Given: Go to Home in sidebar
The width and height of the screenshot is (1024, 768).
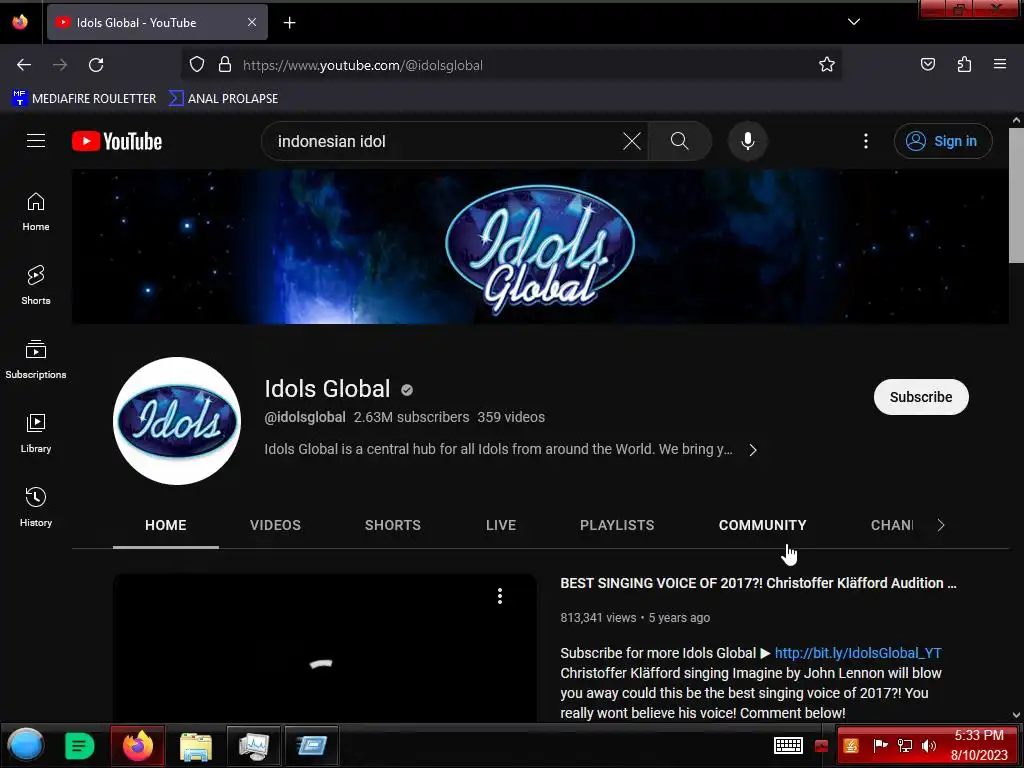Looking at the screenshot, I should coord(36,212).
